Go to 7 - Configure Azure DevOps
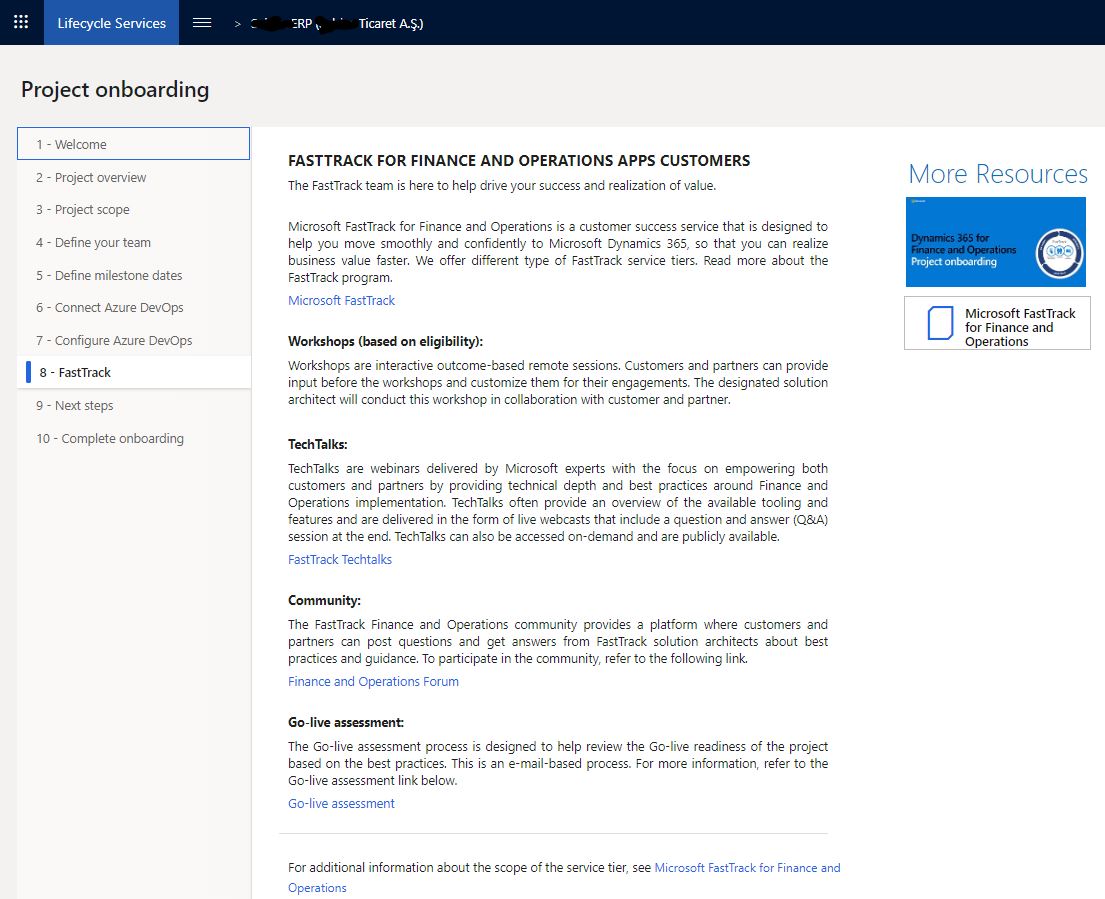The width and height of the screenshot is (1105, 899). point(133,340)
